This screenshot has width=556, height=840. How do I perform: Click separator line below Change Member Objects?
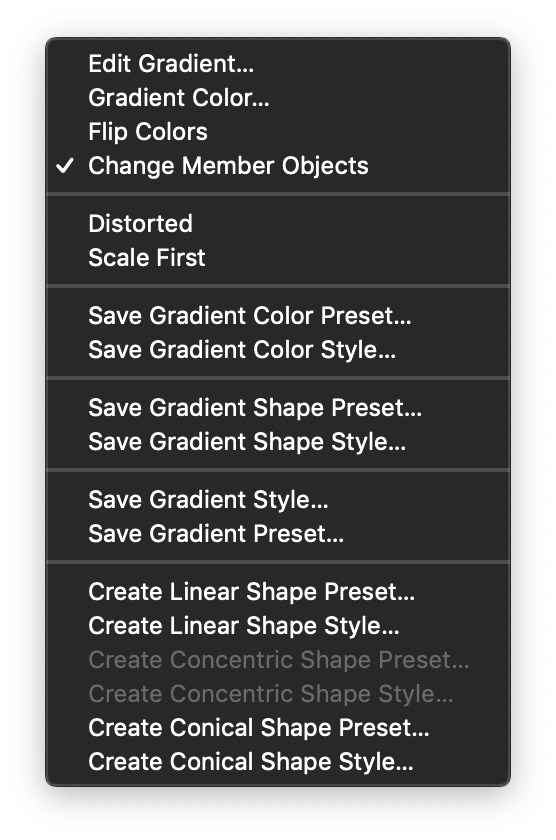tap(278, 194)
